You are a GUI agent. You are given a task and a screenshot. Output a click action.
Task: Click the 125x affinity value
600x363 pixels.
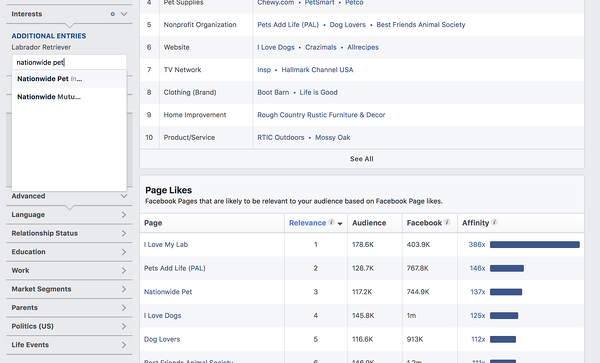pyautogui.click(x=478, y=316)
